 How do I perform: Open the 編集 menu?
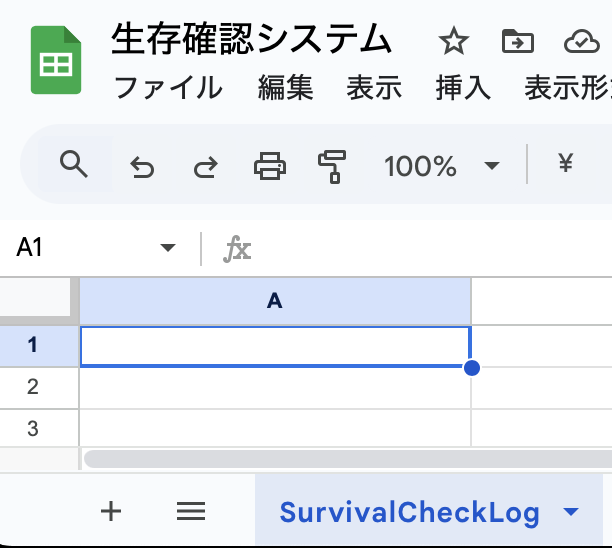[x=285, y=88]
